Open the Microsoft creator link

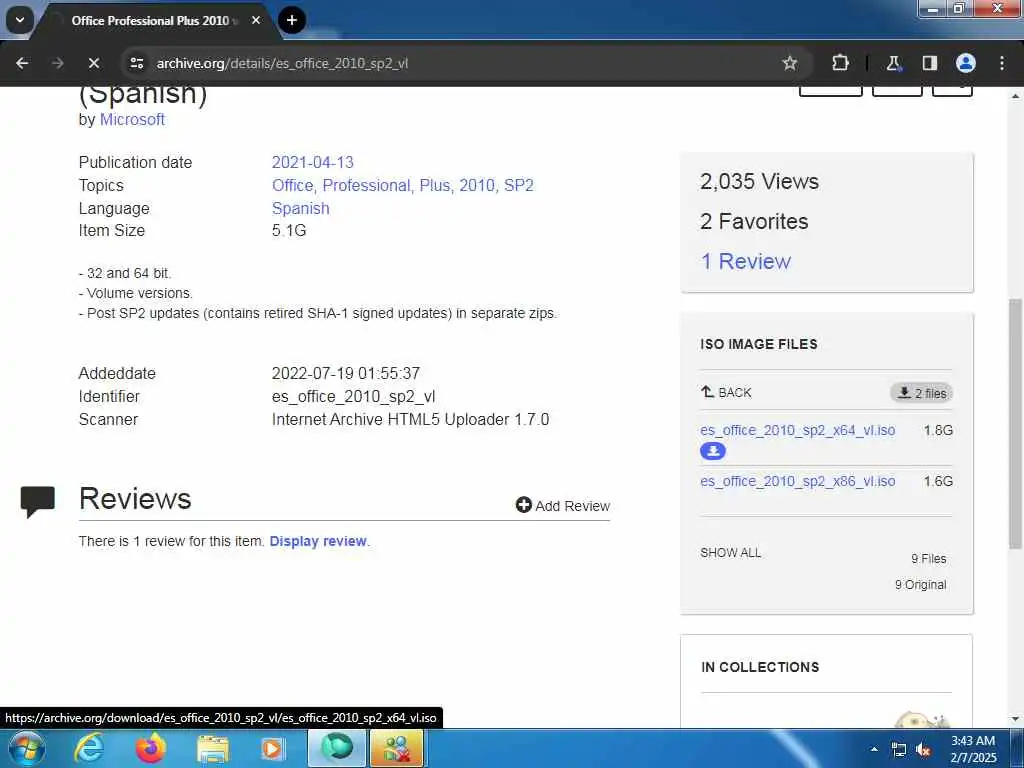click(132, 120)
